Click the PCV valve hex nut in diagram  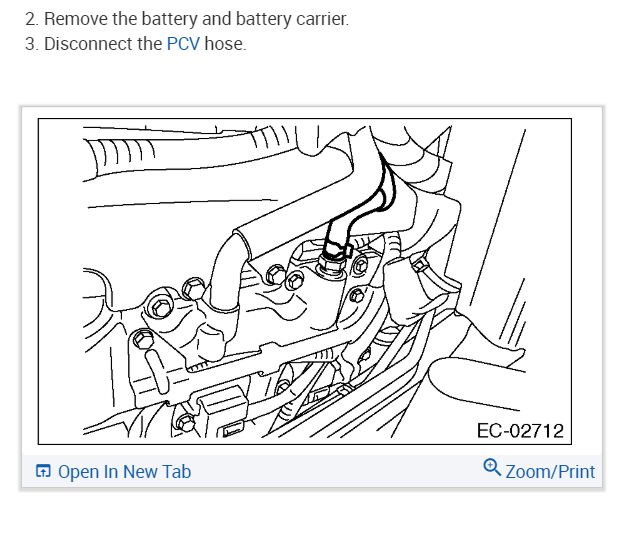tap(332, 264)
